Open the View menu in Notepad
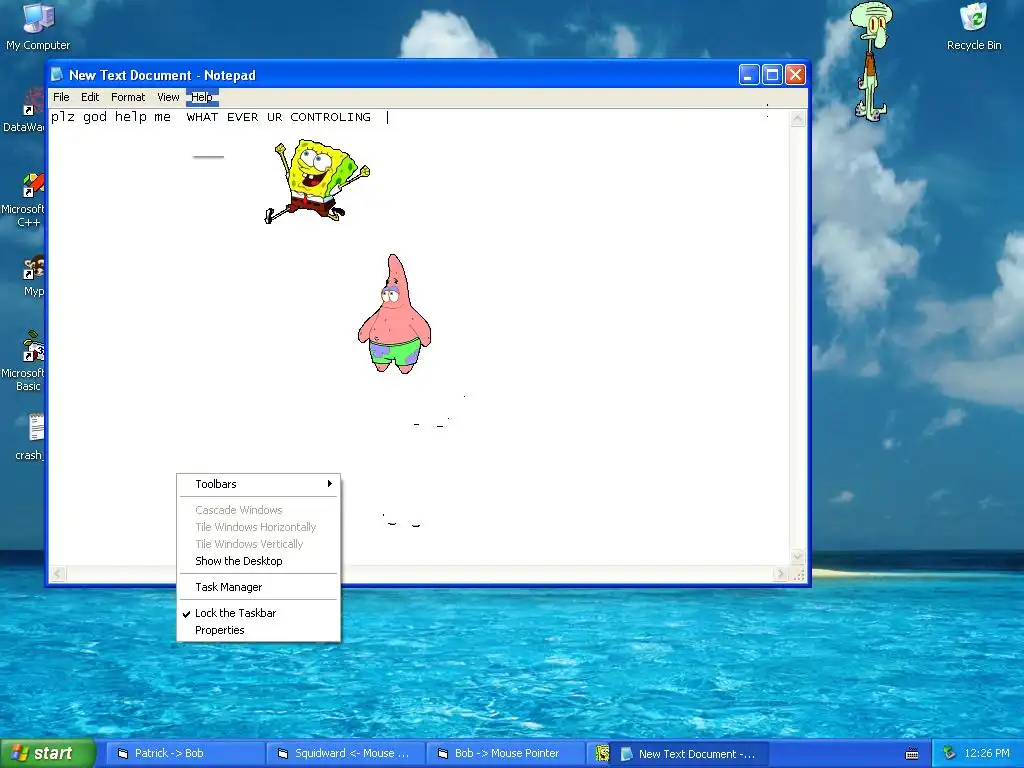Viewport: 1024px width, 768px height. (x=168, y=97)
